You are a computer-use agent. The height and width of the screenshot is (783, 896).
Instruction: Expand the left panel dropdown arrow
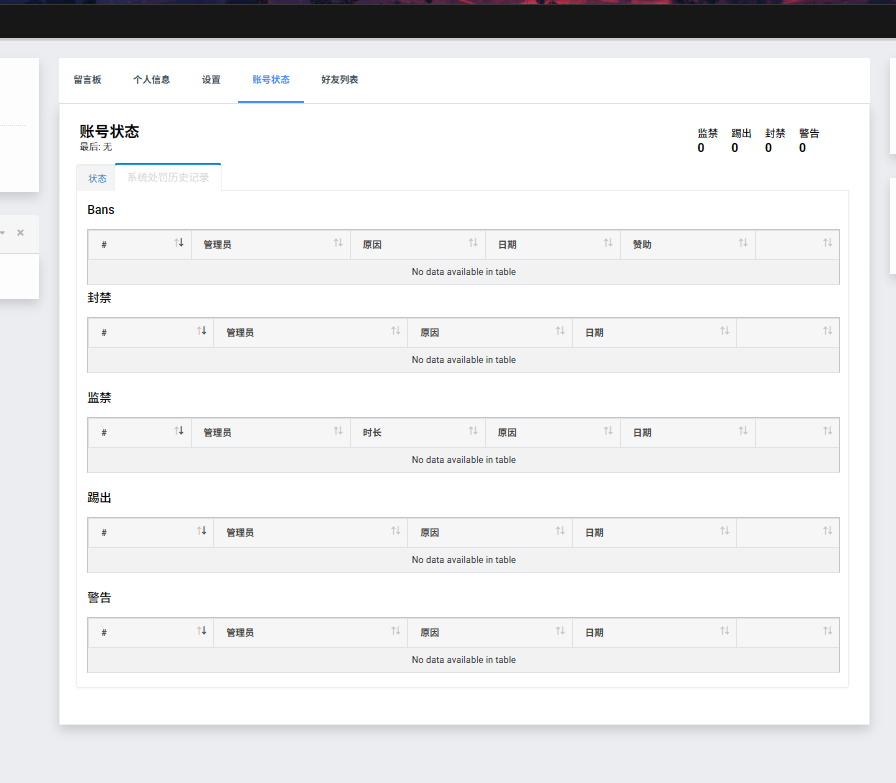[3, 232]
